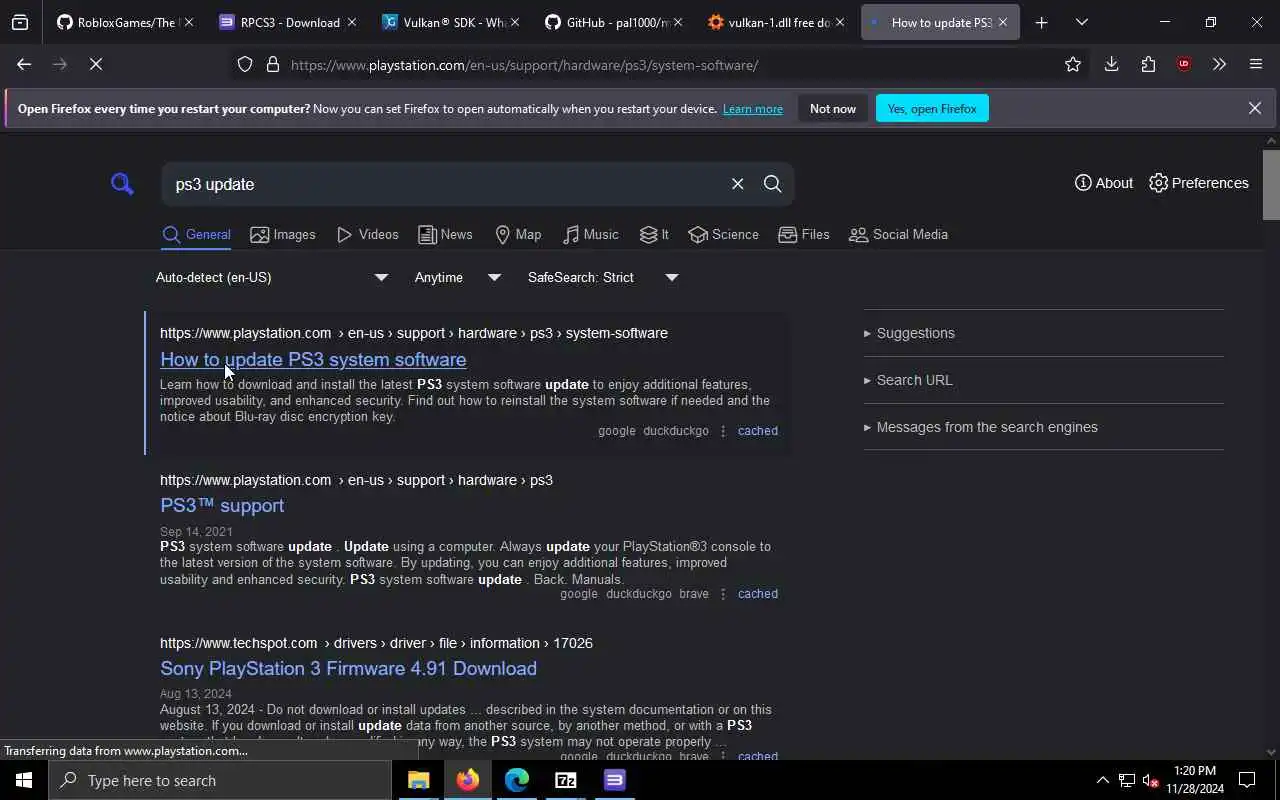Open the About page
1280x800 pixels.
tap(1103, 183)
